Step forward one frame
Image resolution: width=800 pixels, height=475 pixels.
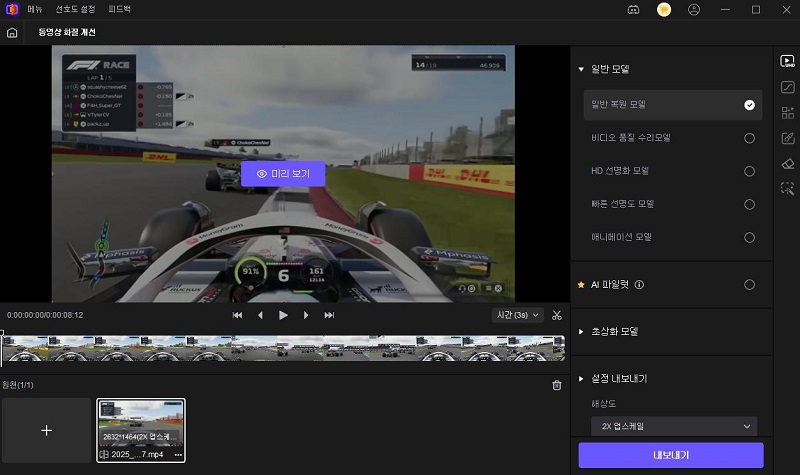point(306,315)
